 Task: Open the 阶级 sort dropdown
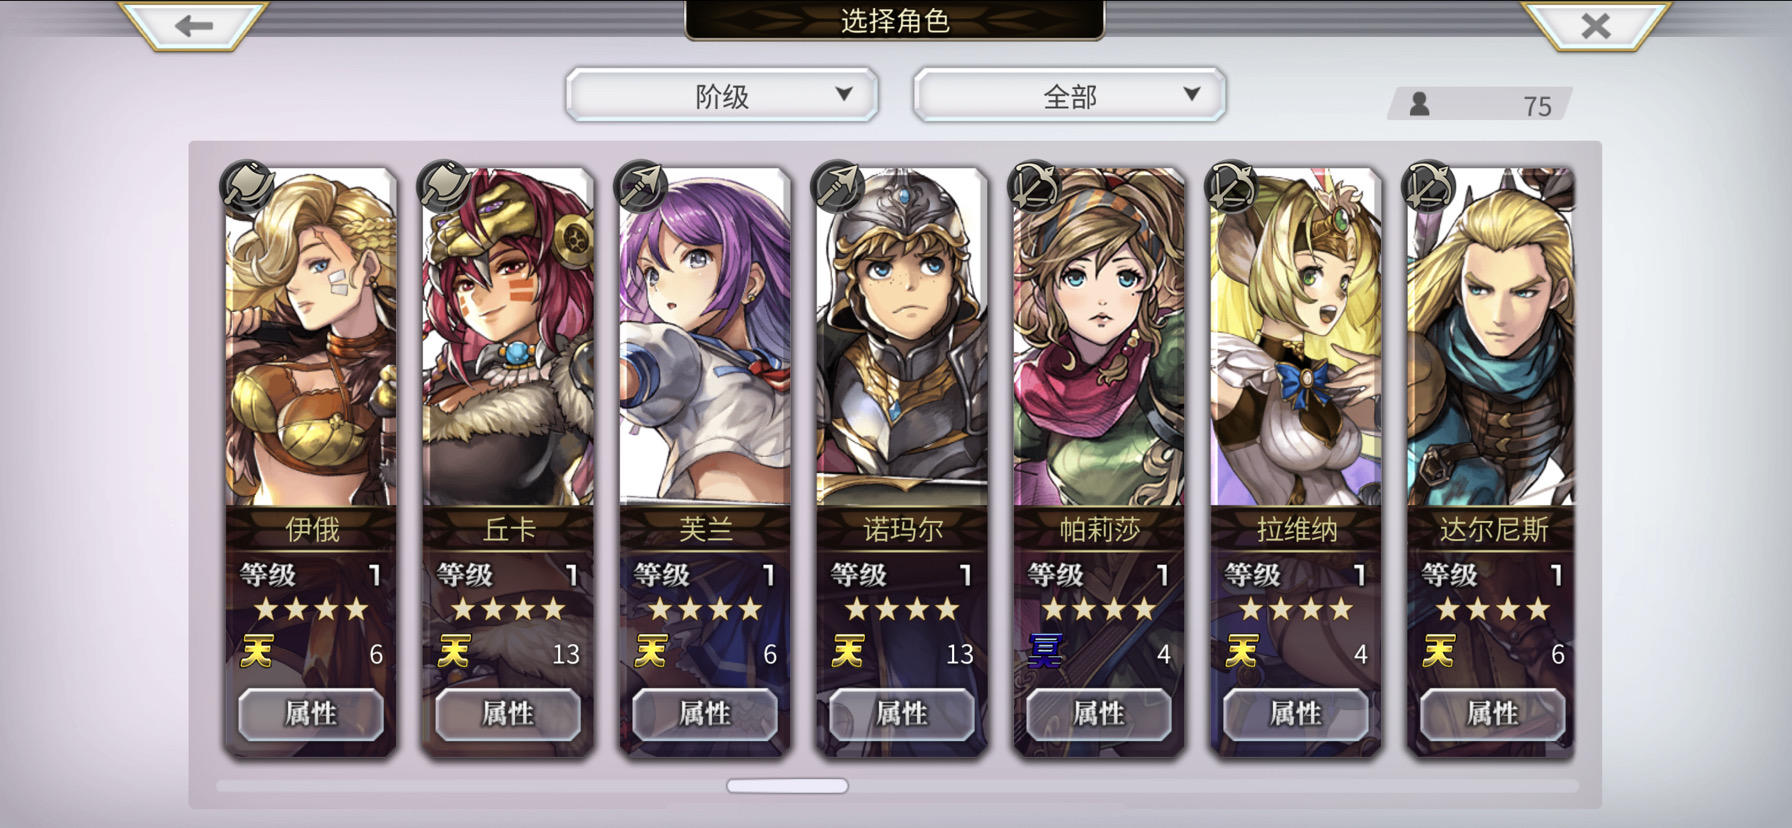(x=722, y=96)
